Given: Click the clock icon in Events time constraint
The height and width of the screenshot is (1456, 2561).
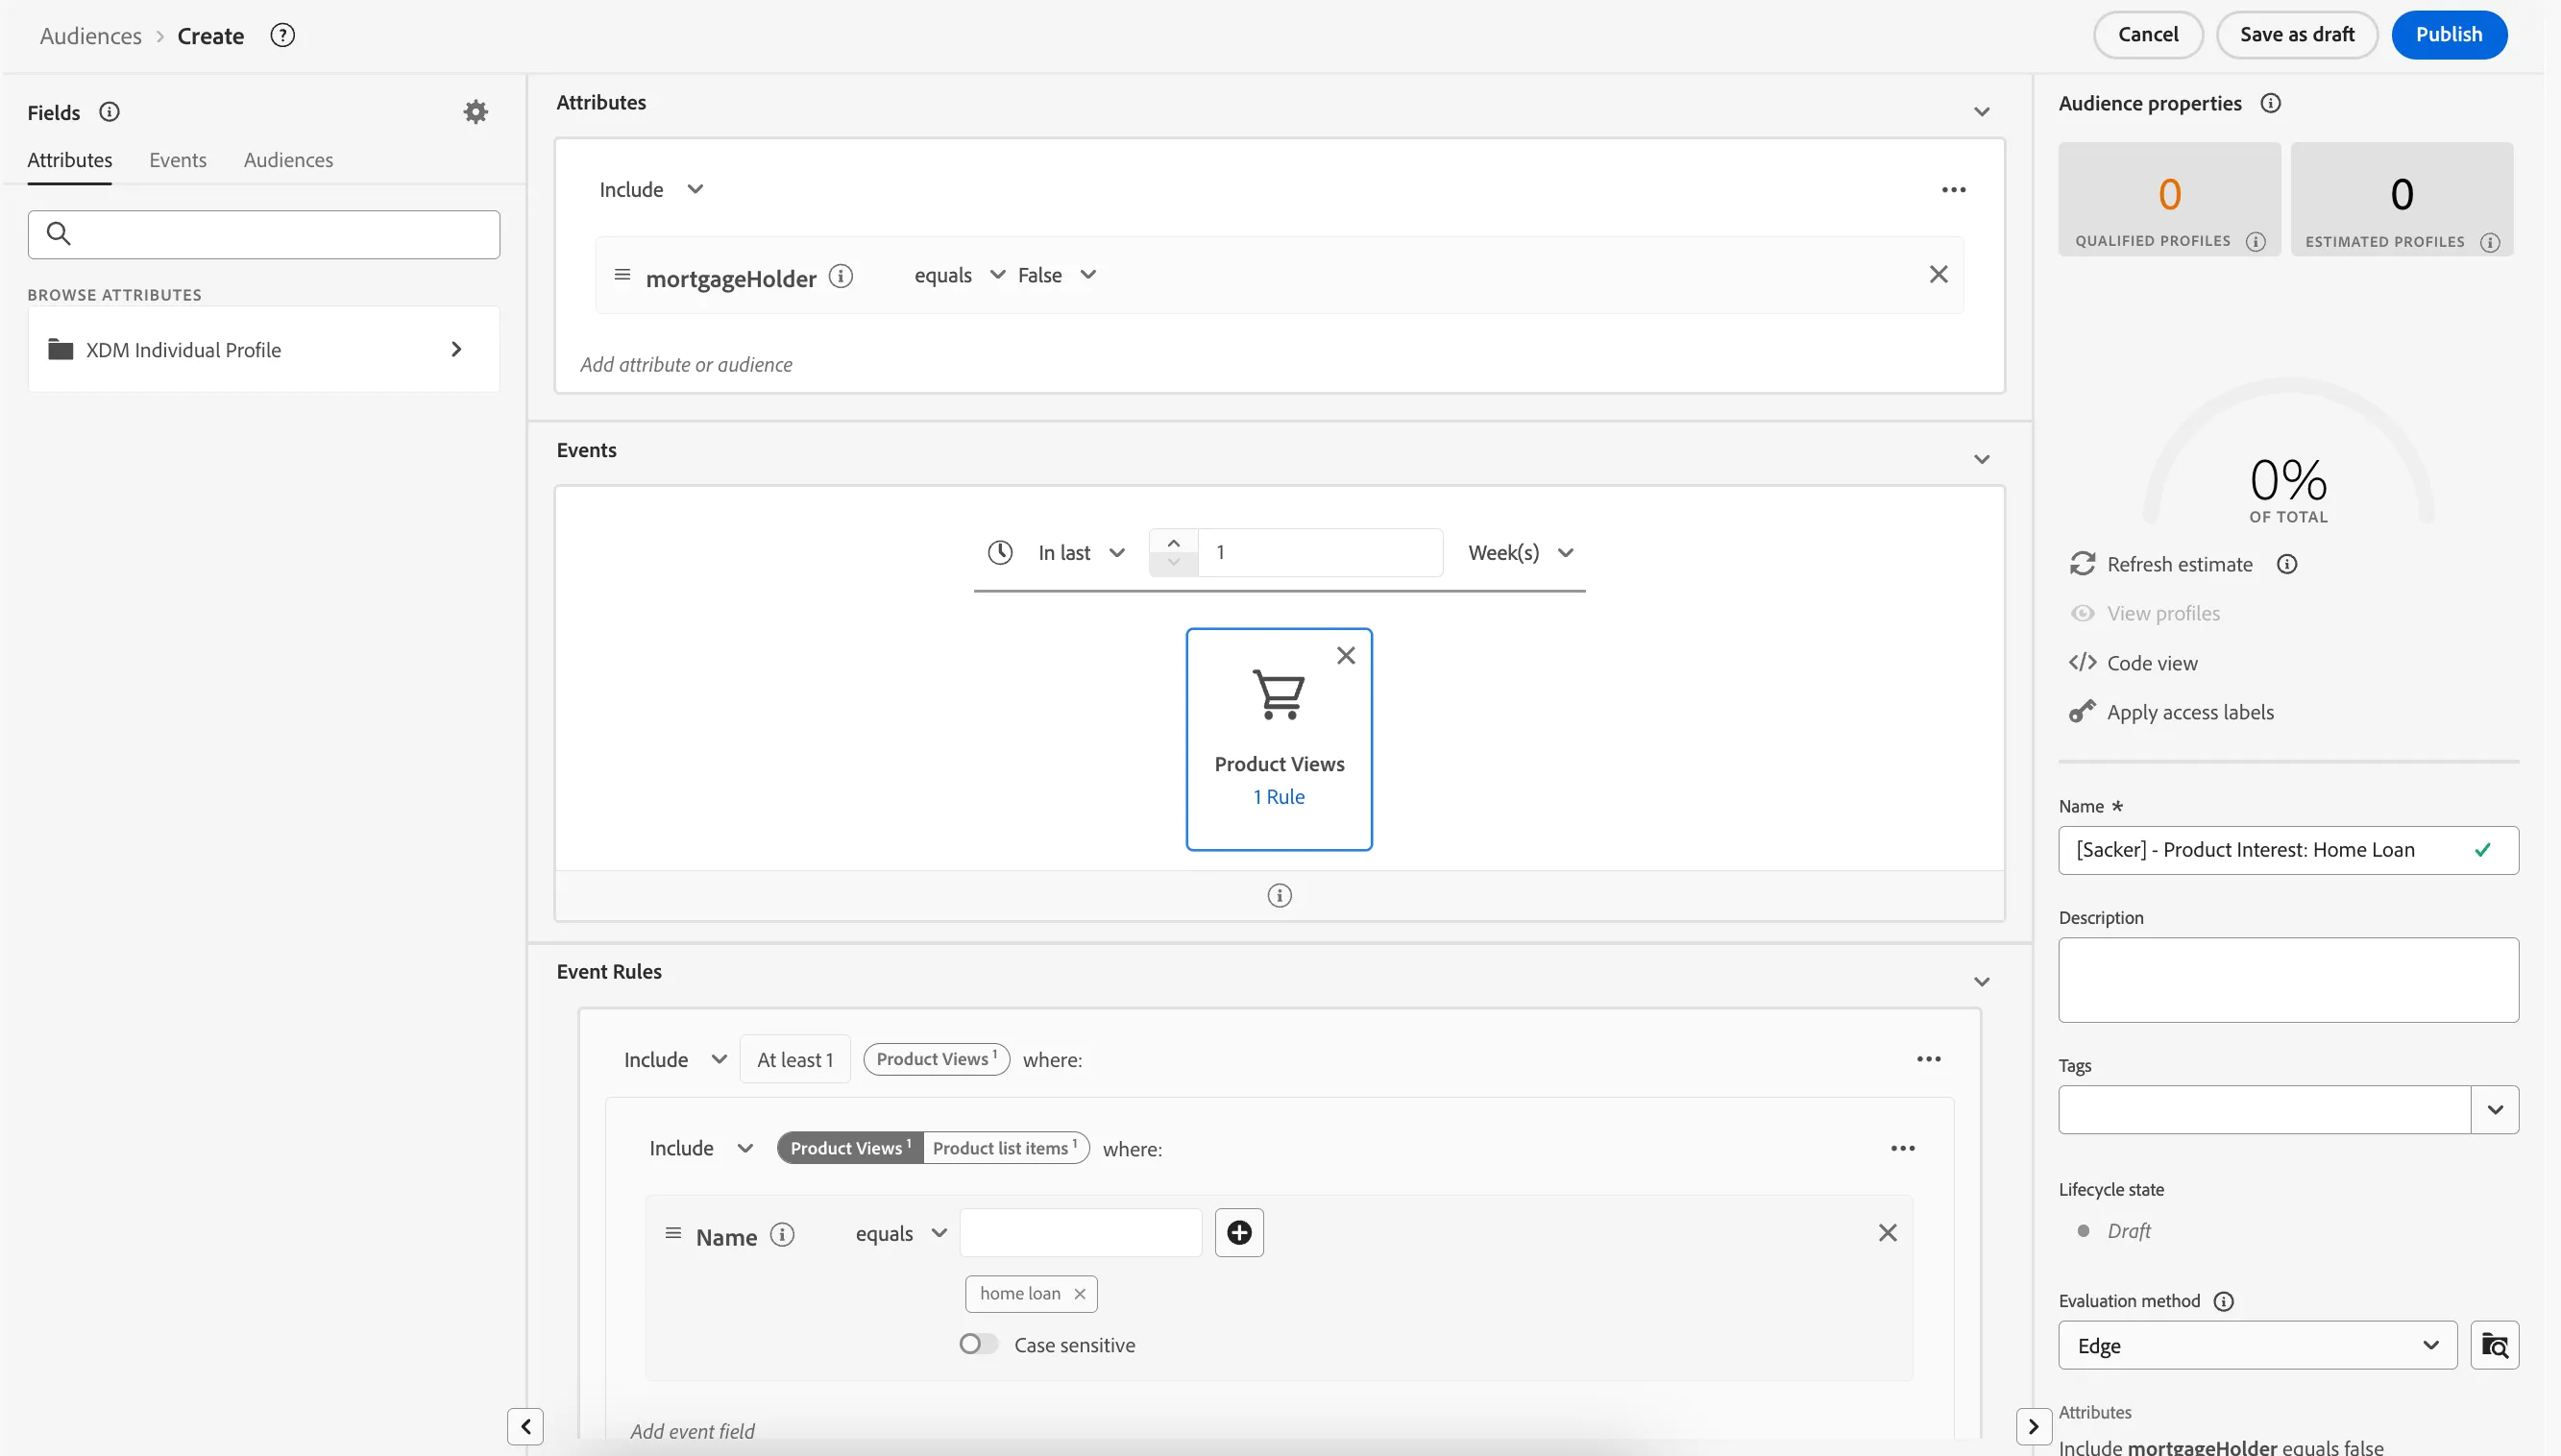Looking at the screenshot, I should click(x=1000, y=553).
